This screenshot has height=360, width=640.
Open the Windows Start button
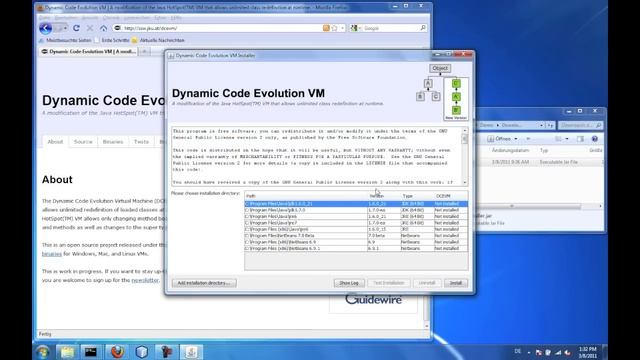43,352
